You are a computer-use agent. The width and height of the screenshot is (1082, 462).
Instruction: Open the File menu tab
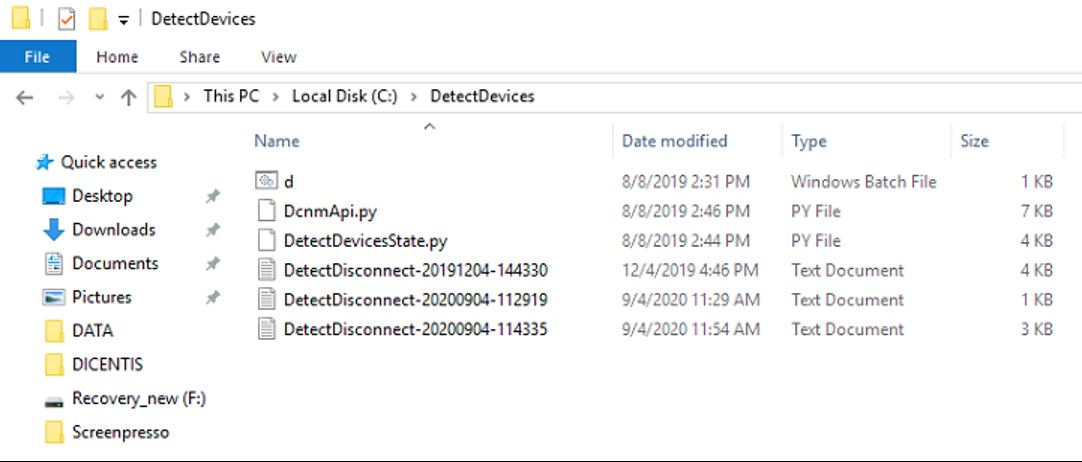(x=37, y=57)
